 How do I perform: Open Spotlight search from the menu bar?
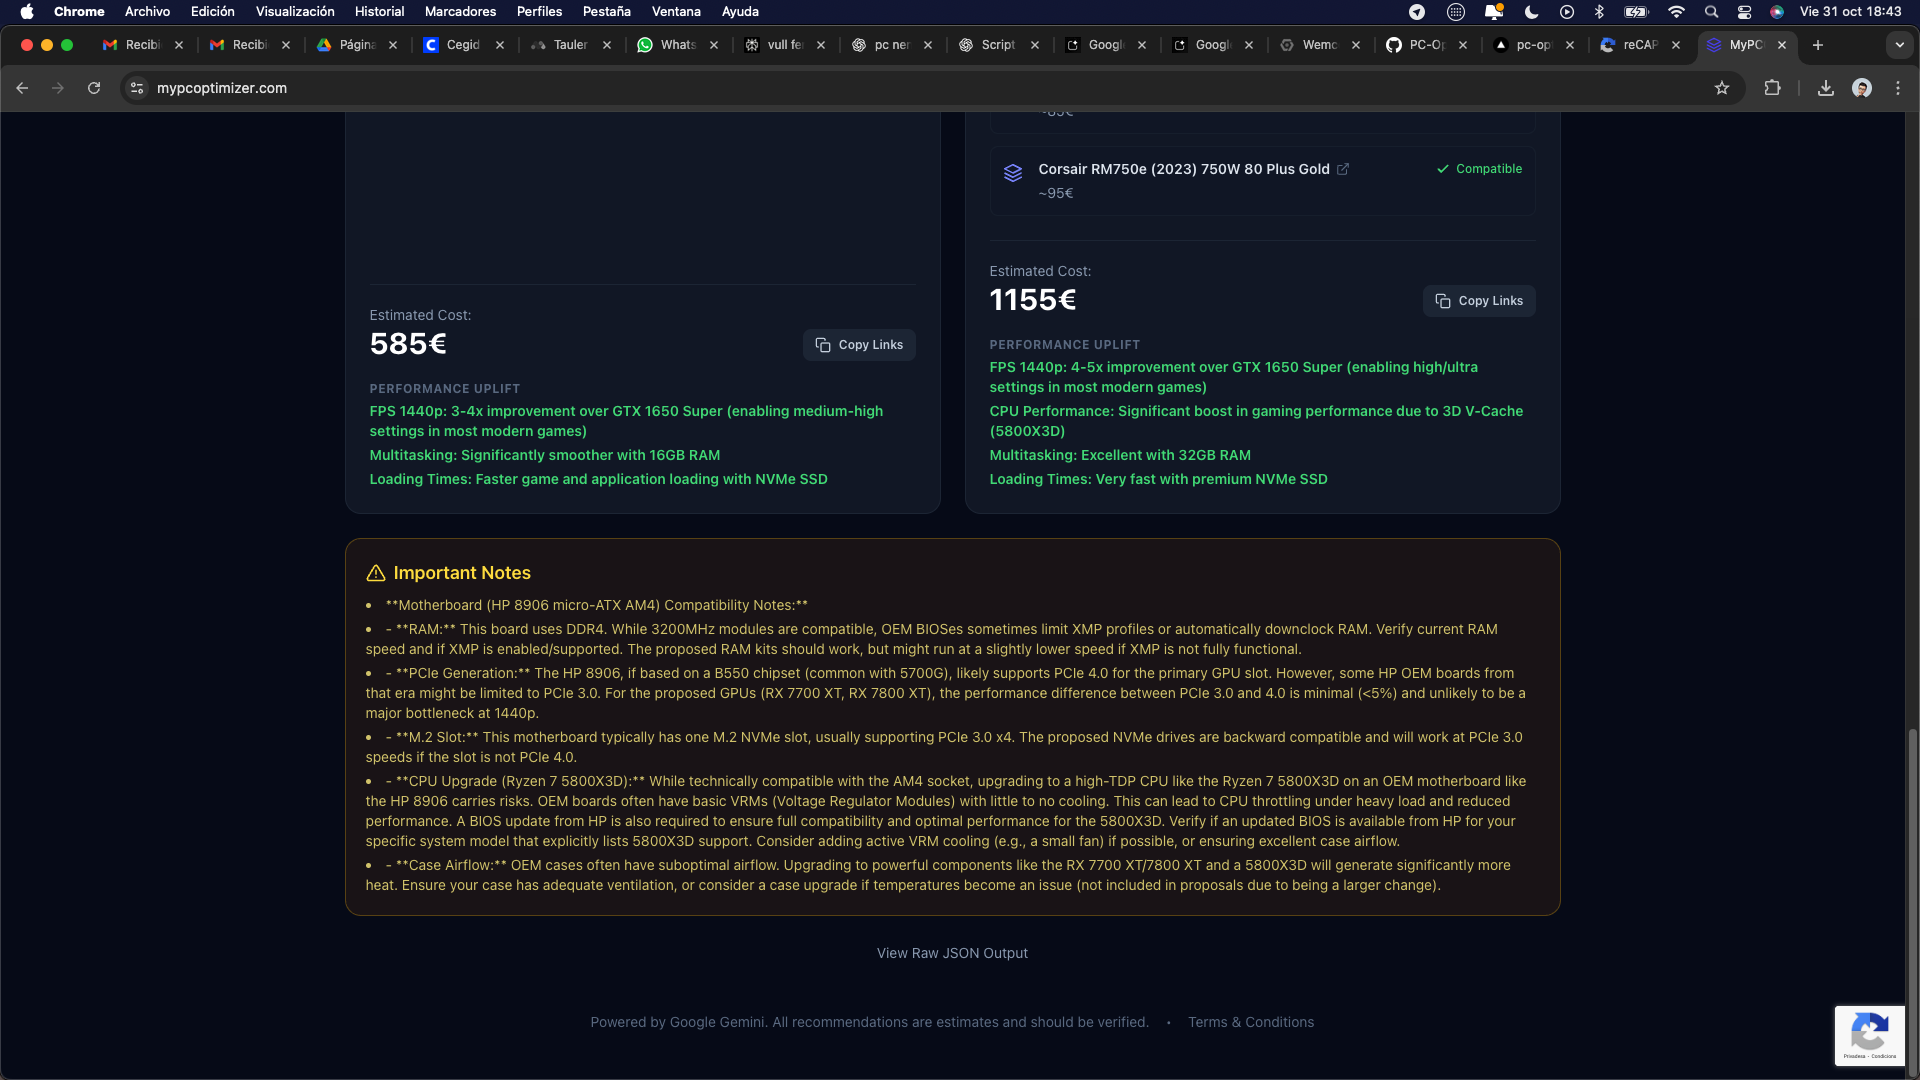(1711, 12)
